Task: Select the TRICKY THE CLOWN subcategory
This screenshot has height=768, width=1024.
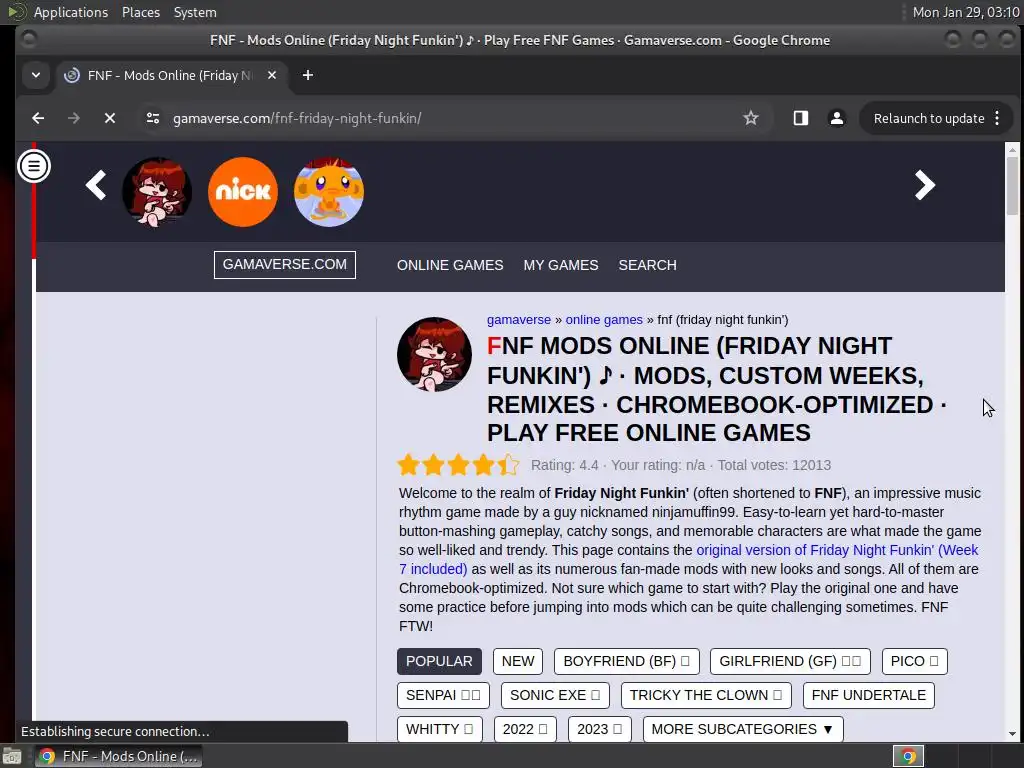Action: coord(706,695)
